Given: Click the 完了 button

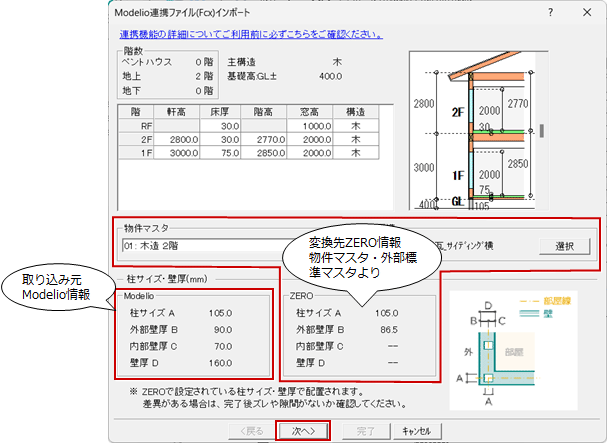Looking at the screenshot, I should [366, 431].
